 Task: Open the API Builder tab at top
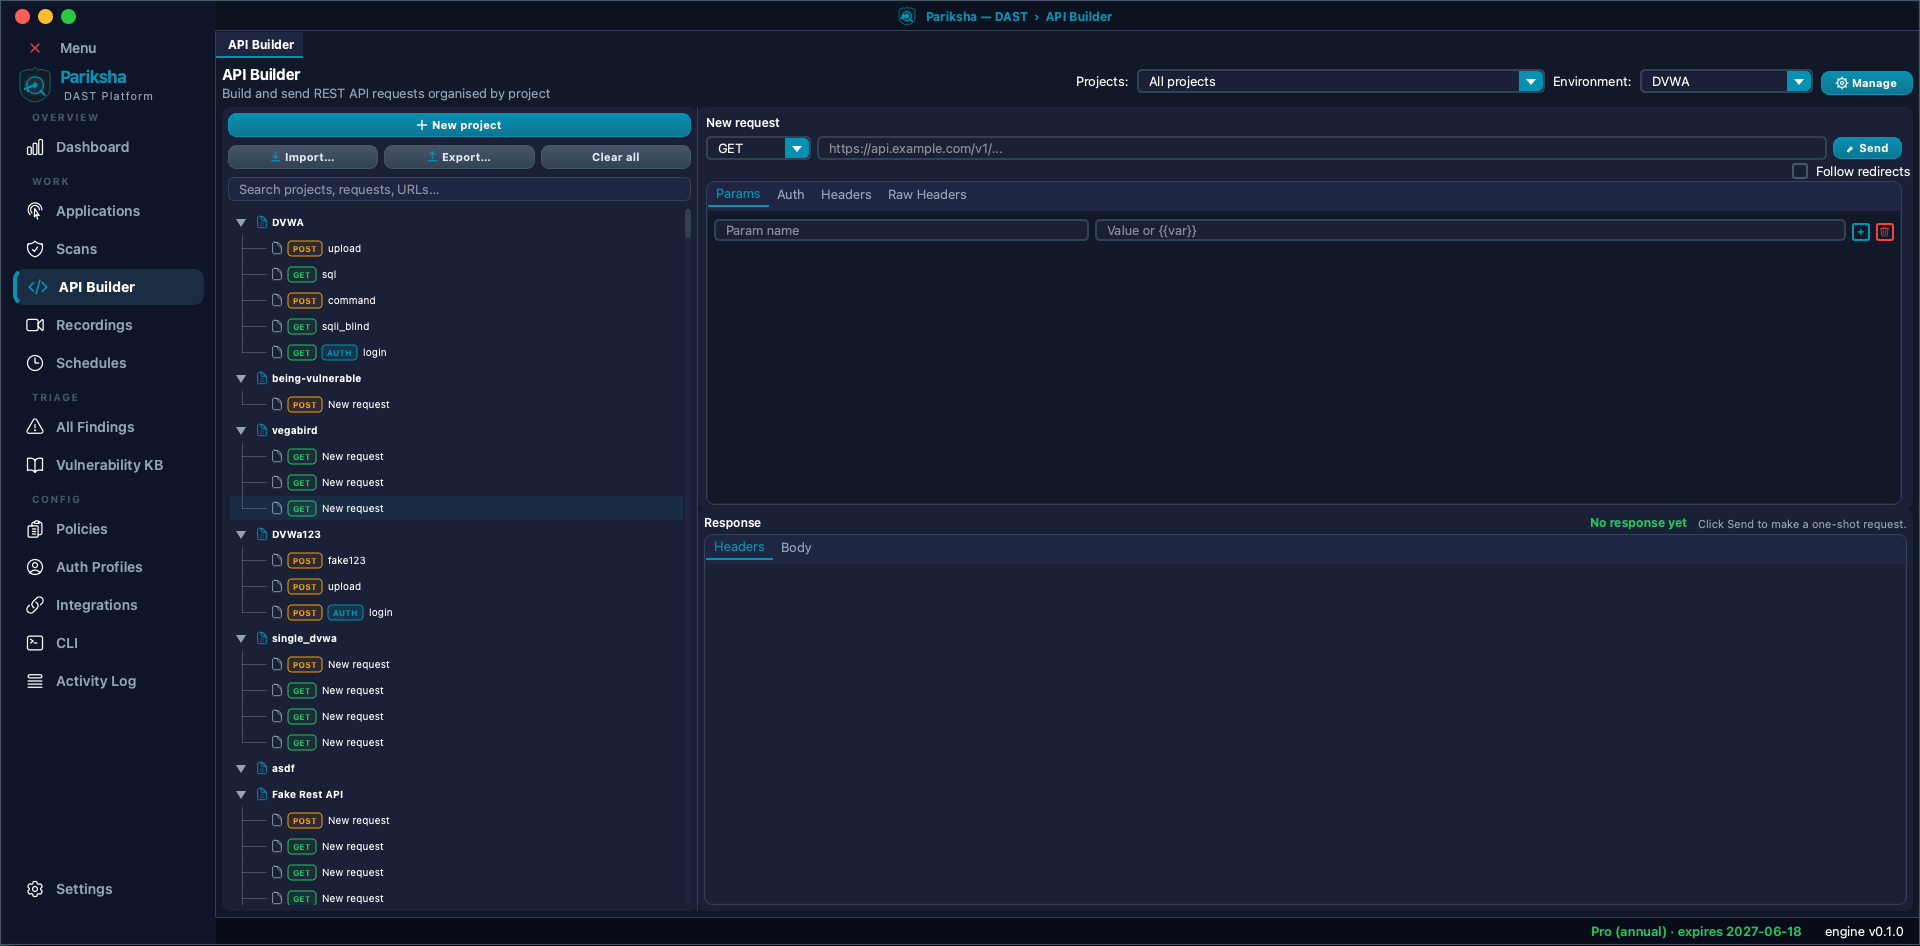(x=260, y=44)
